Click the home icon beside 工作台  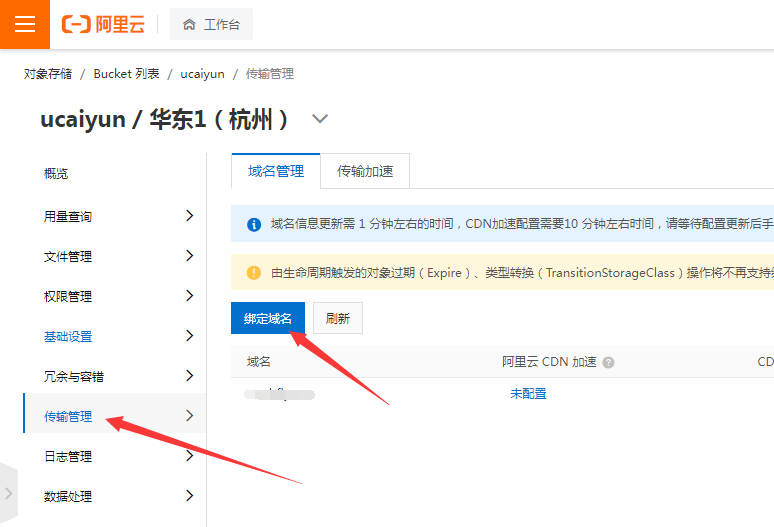coord(189,24)
